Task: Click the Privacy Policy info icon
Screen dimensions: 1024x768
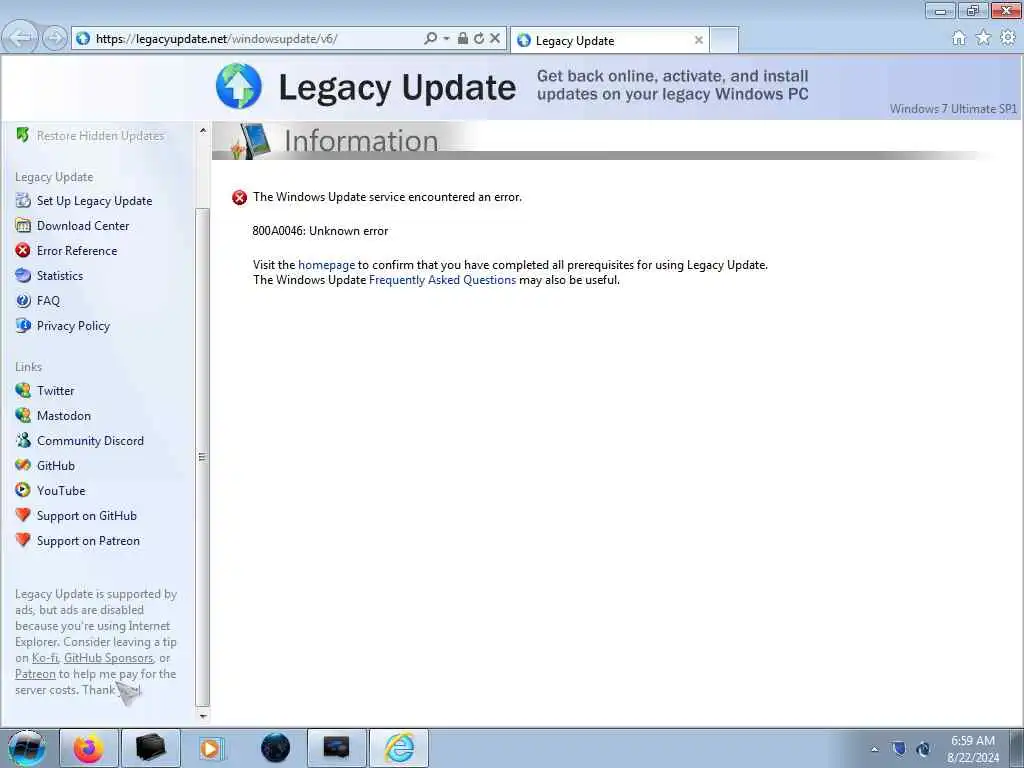Action: pyautogui.click(x=23, y=325)
